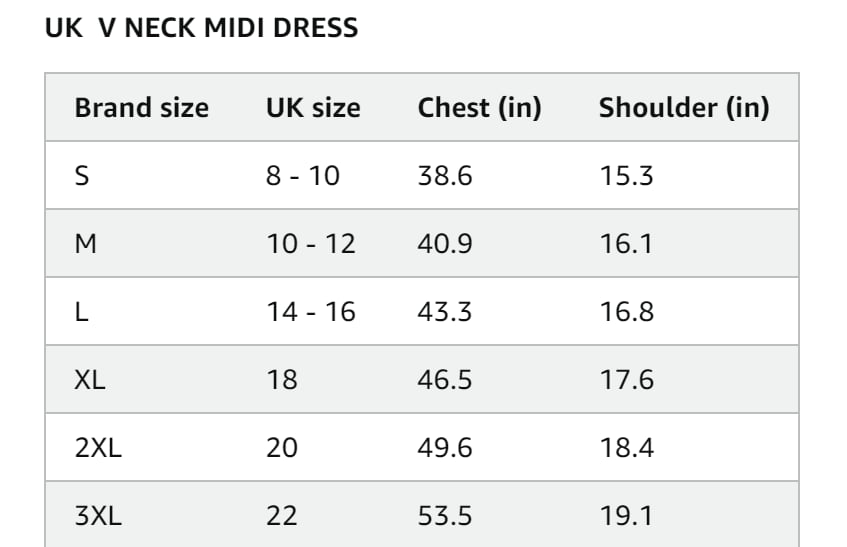Click chest value 46.5

click(x=445, y=380)
